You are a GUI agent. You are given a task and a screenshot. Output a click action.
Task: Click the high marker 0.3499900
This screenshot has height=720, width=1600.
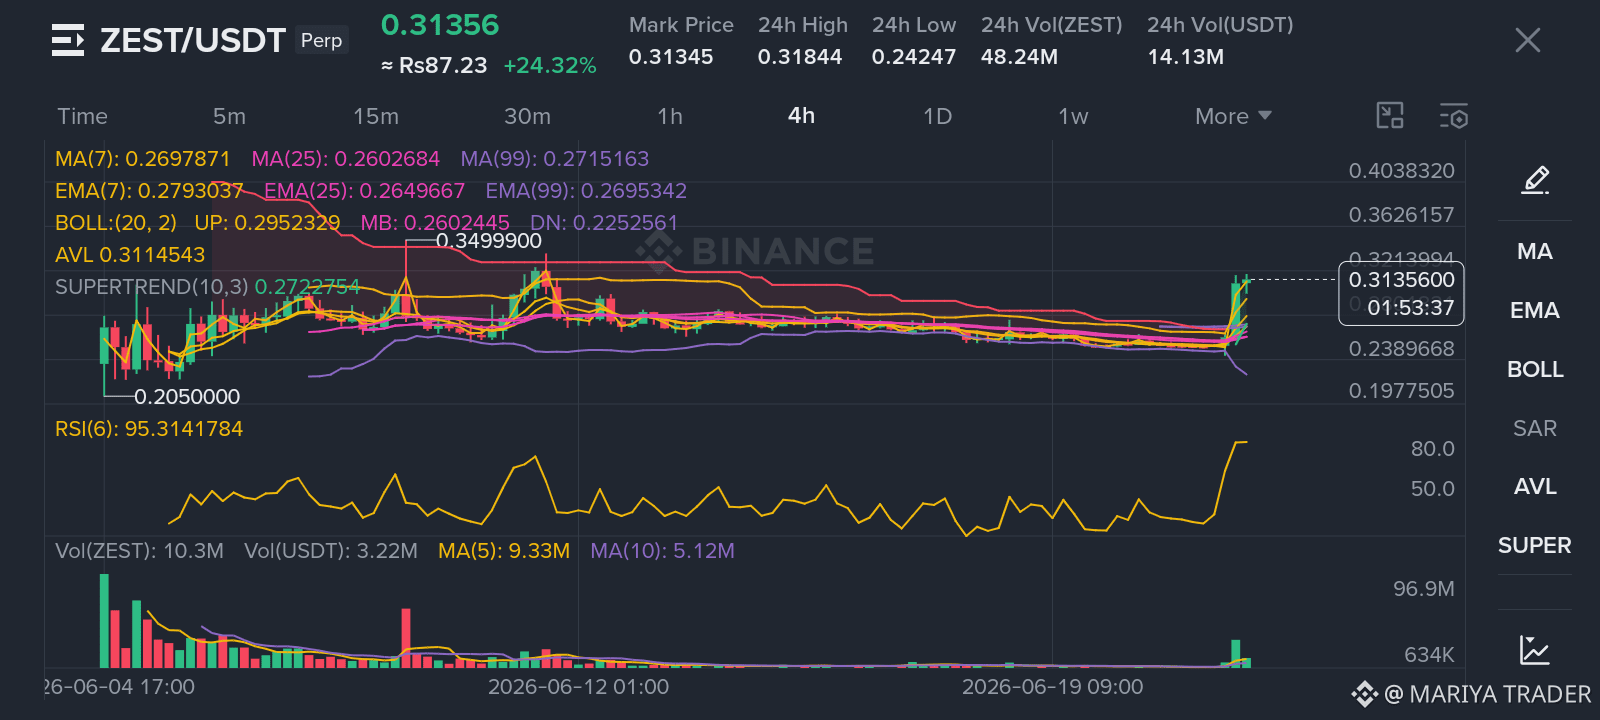tap(489, 241)
